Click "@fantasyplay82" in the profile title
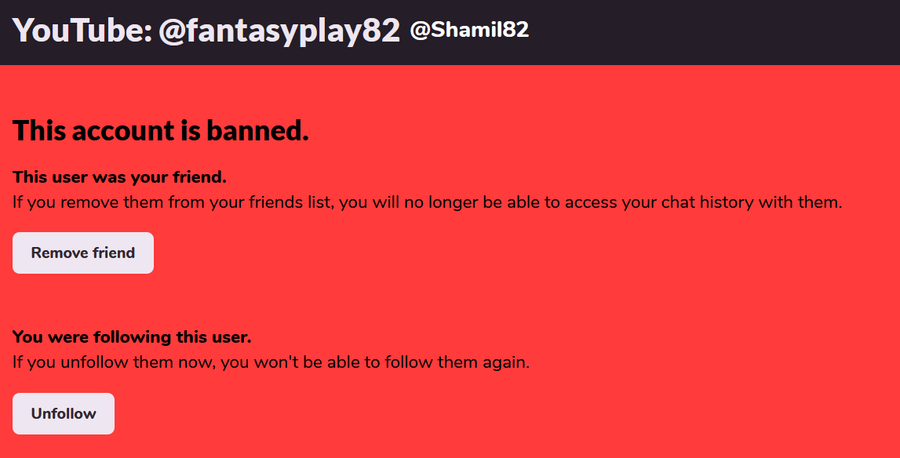Image resolution: width=900 pixels, height=458 pixels. point(279,30)
